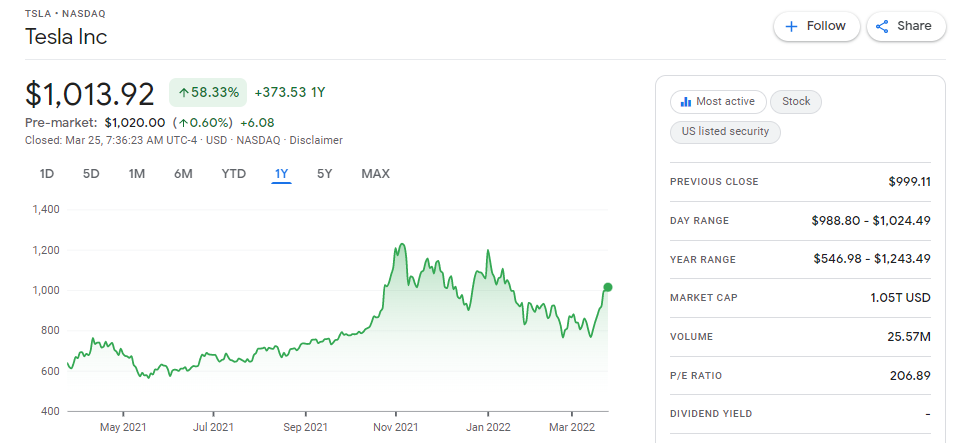Click the MARKET CAP label
The height and width of the screenshot is (443, 968).
(x=704, y=298)
